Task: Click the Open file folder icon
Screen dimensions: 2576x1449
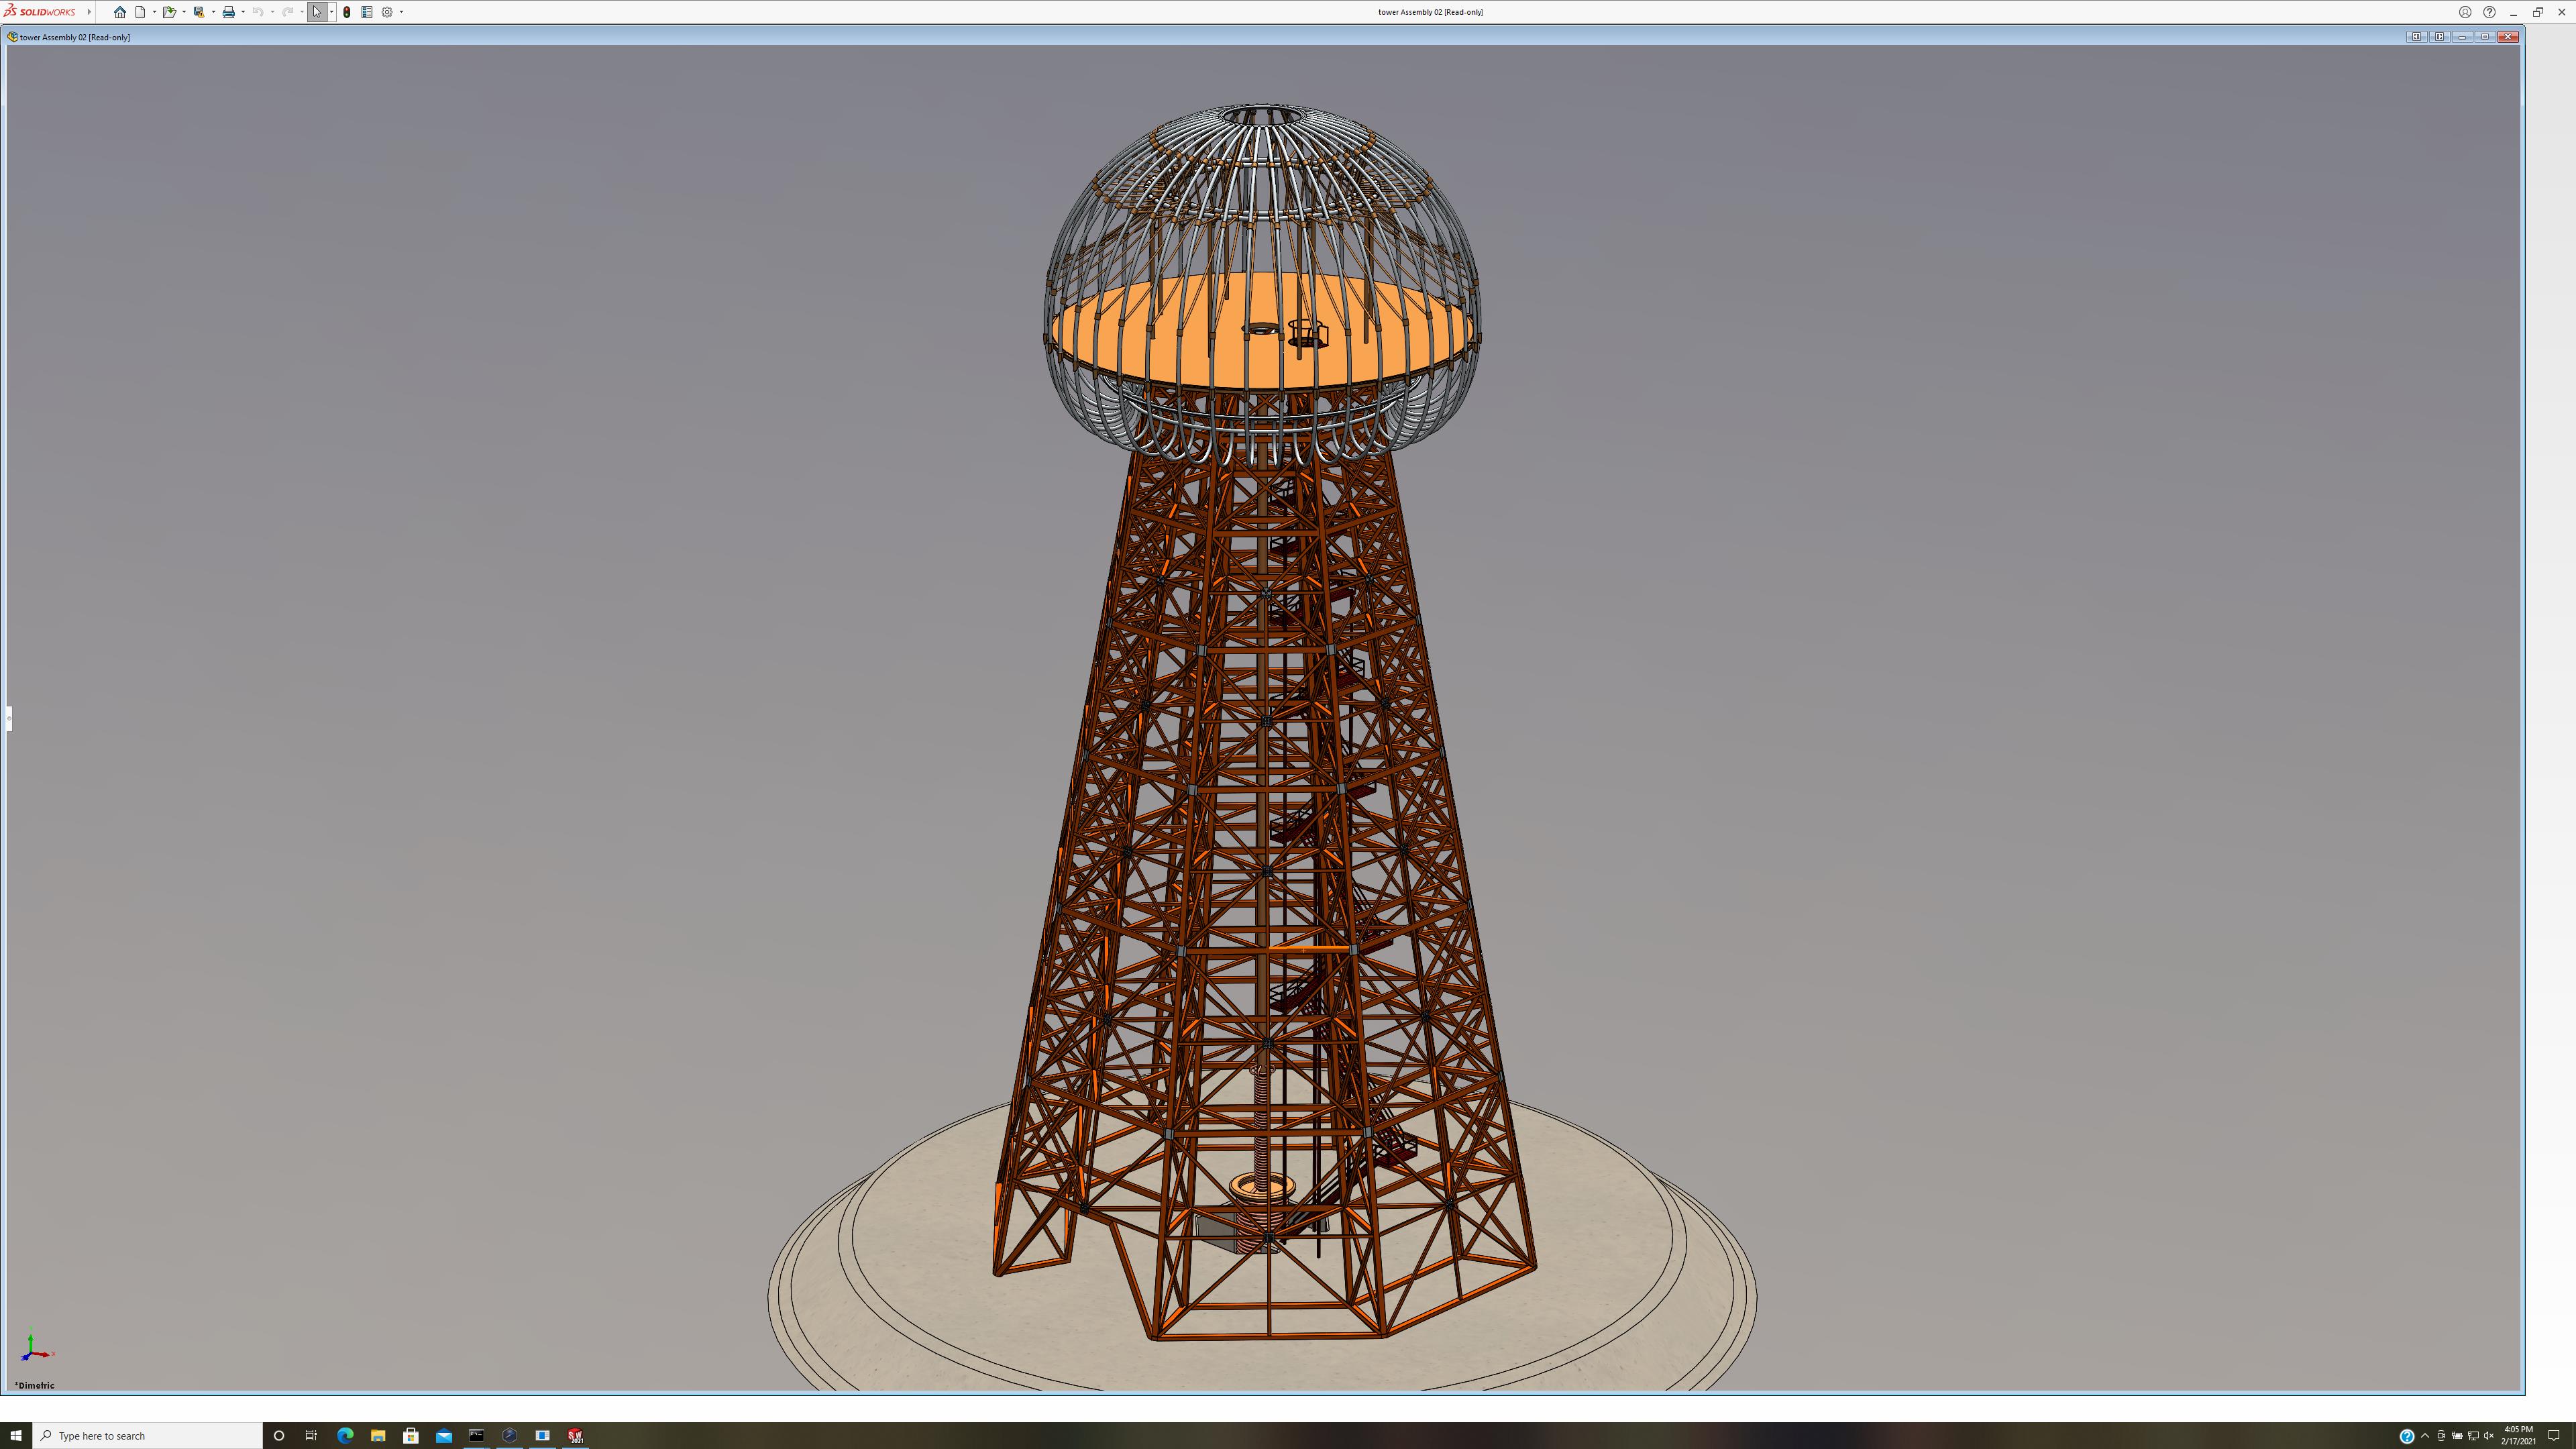Action: click(x=169, y=12)
